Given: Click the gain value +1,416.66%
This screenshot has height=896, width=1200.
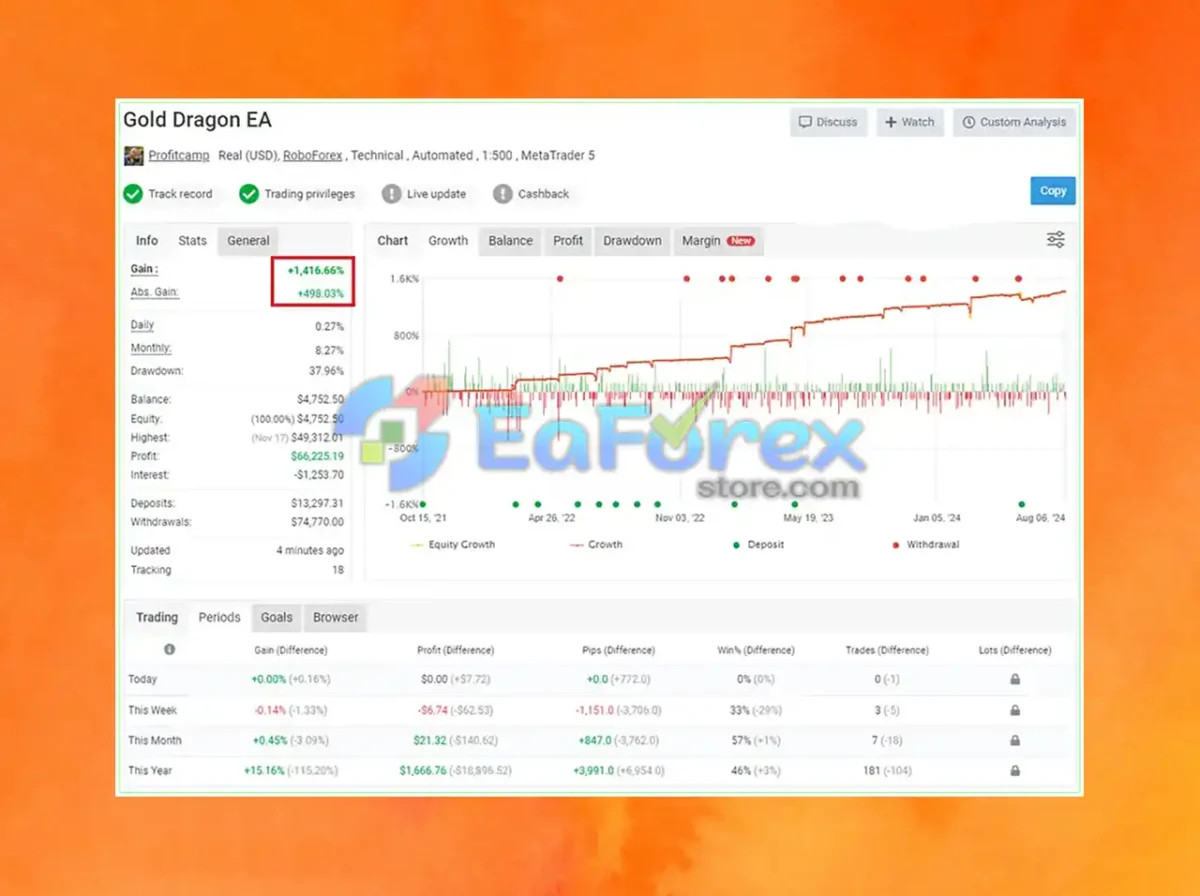Looking at the screenshot, I should coord(316,271).
